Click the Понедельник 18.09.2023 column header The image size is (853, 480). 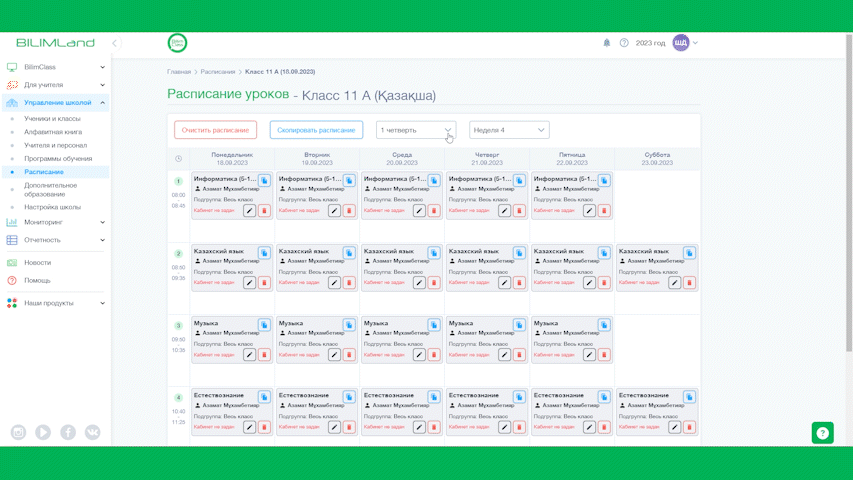tap(232, 158)
